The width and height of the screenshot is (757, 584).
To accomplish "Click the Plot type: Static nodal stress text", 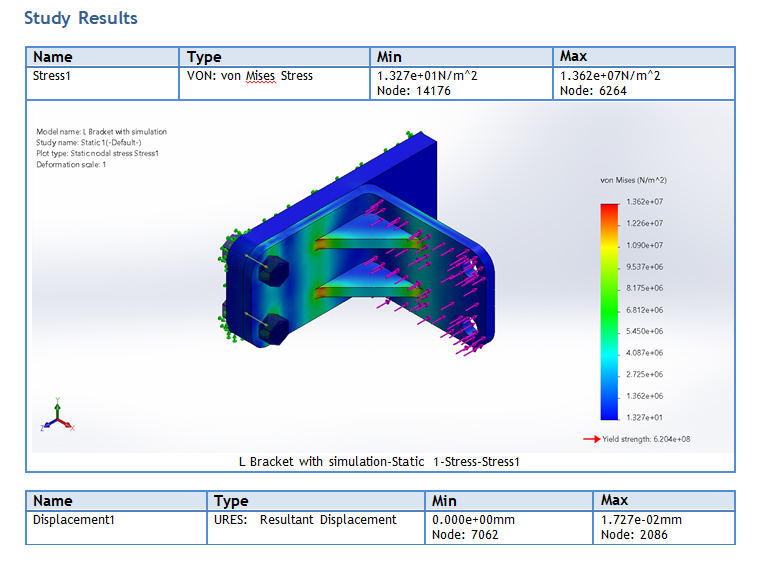I will point(97,153).
